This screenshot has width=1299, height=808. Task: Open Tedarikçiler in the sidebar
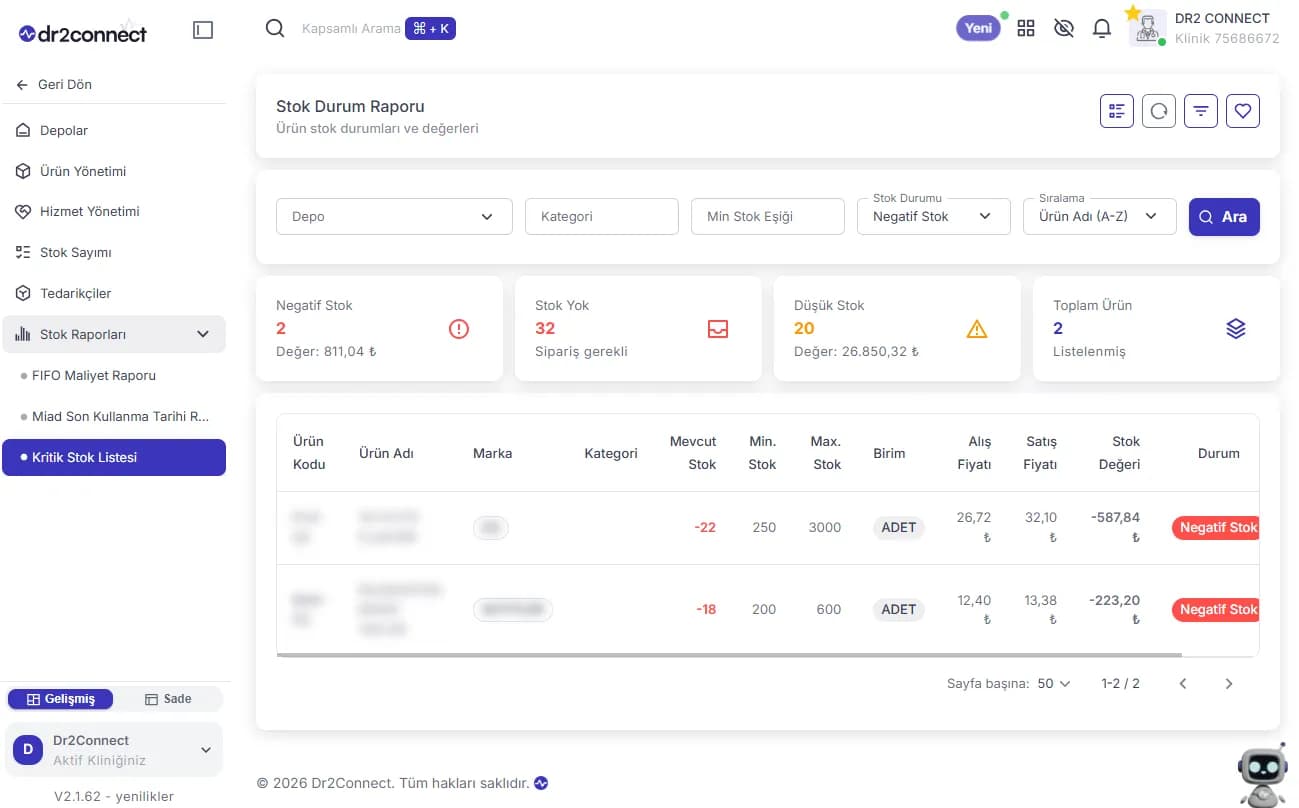tap(114, 293)
